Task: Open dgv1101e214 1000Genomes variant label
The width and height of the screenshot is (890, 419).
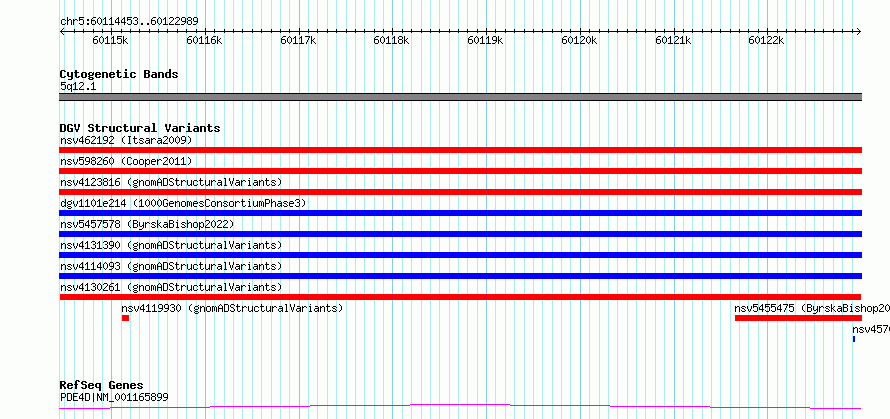Action: tap(183, 203)
